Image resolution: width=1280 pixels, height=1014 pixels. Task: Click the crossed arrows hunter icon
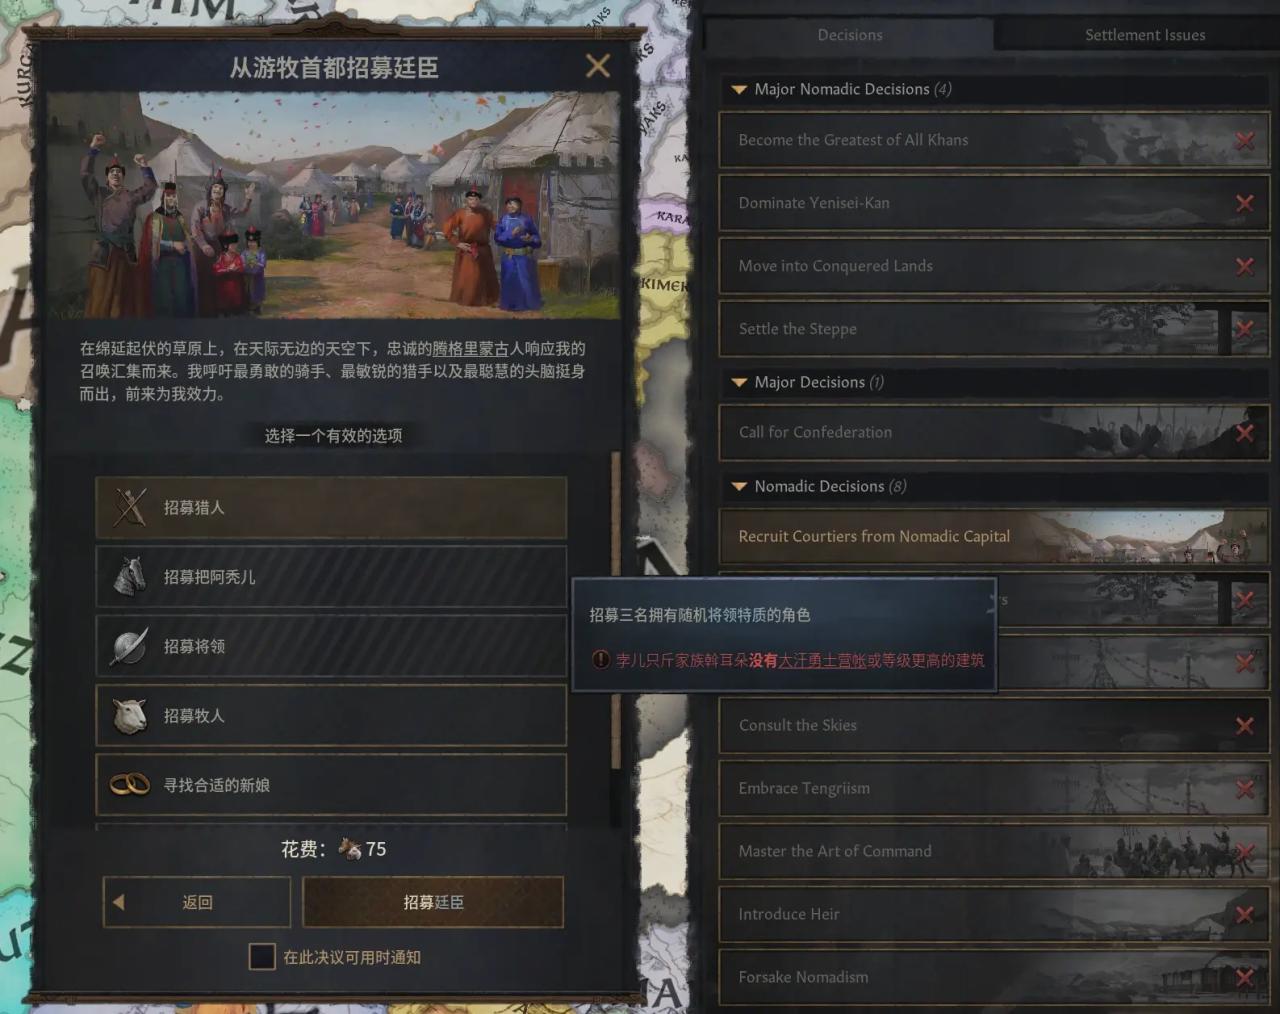[x=130, y=508]
